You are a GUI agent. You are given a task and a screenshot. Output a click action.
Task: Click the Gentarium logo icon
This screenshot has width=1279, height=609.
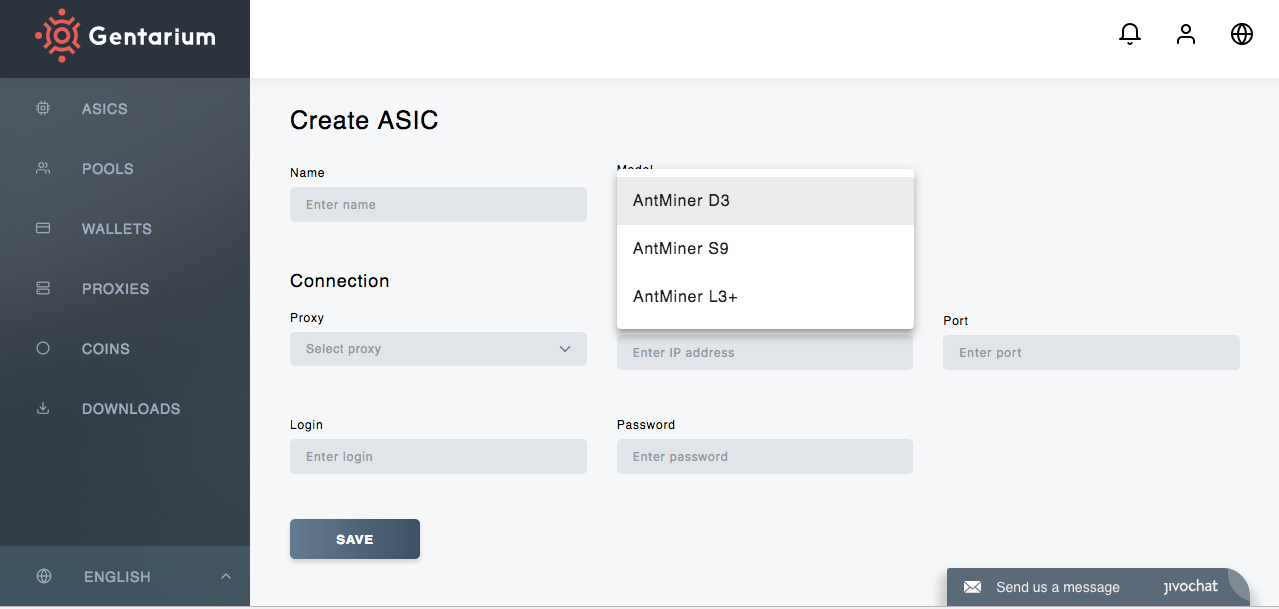point(57,36)
